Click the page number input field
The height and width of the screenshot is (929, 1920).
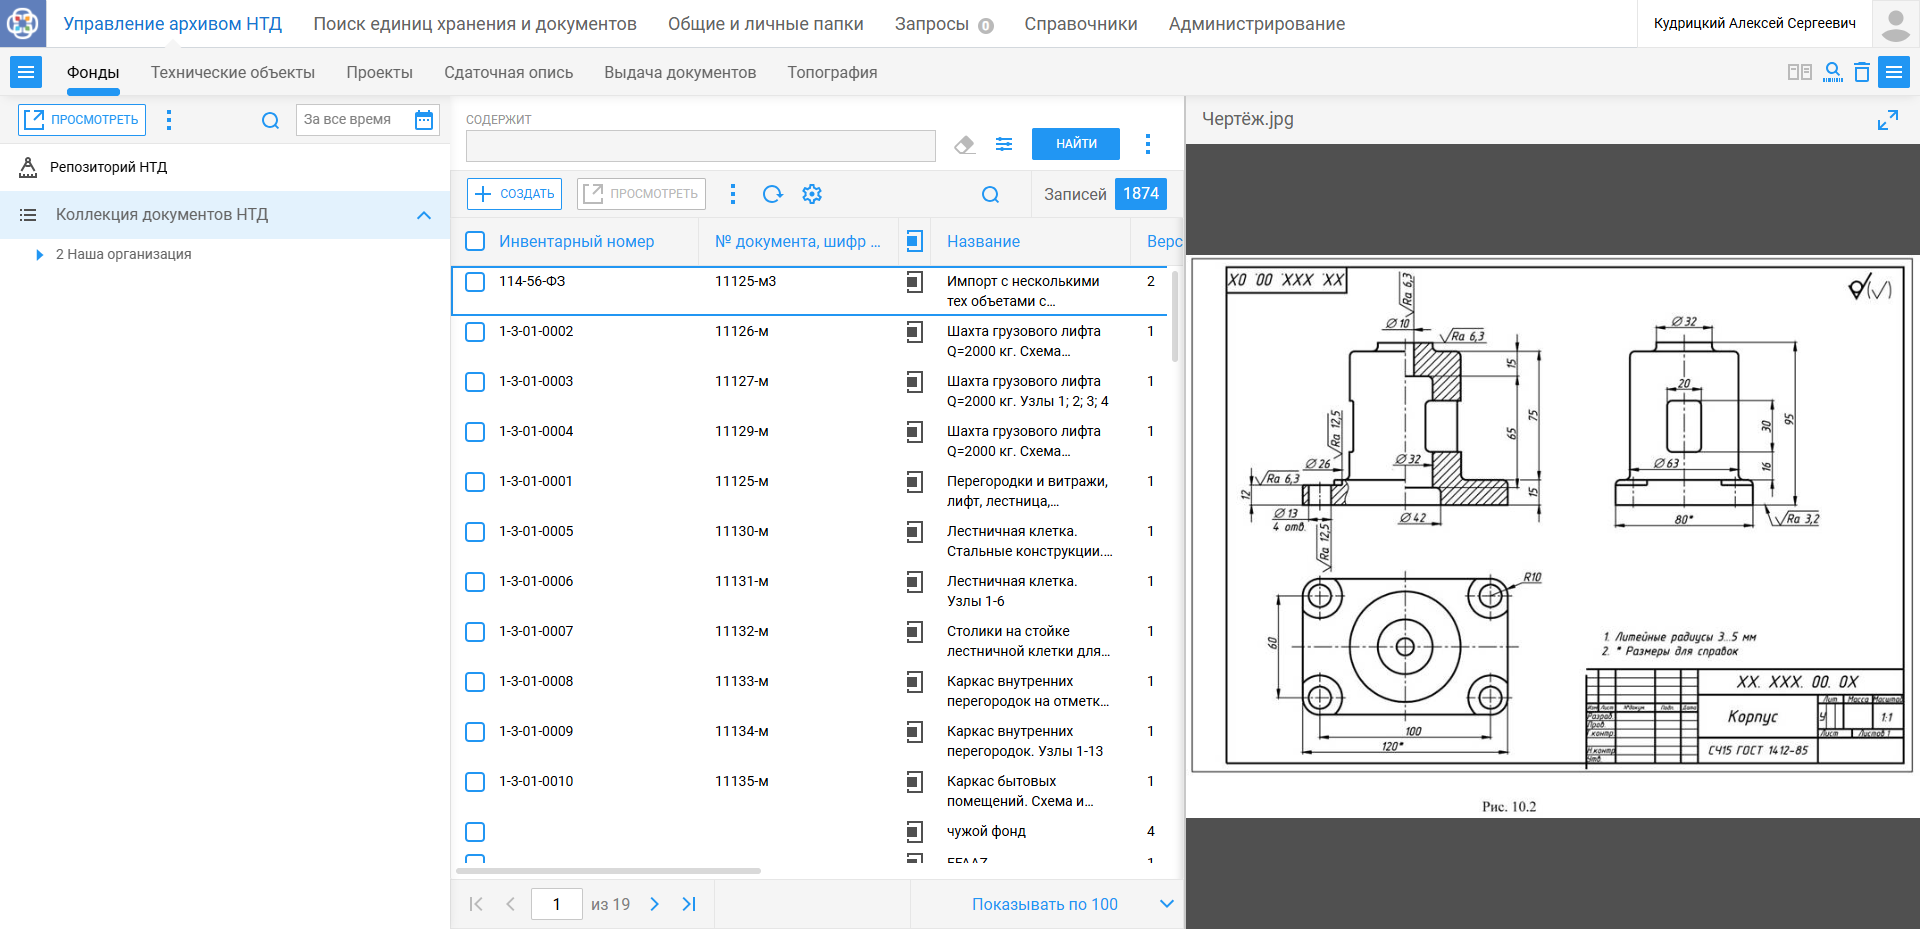(556, 904)
